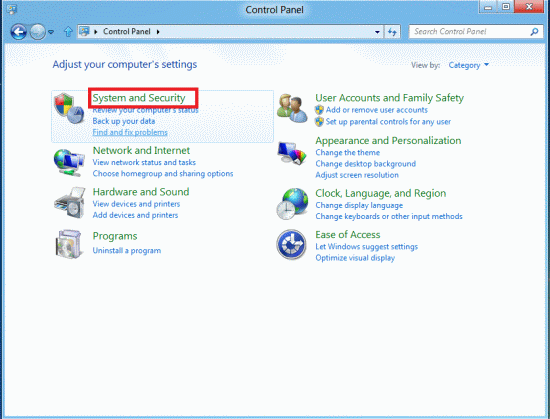Click the Clock, Language, and Region globe icon

[292, 204]
